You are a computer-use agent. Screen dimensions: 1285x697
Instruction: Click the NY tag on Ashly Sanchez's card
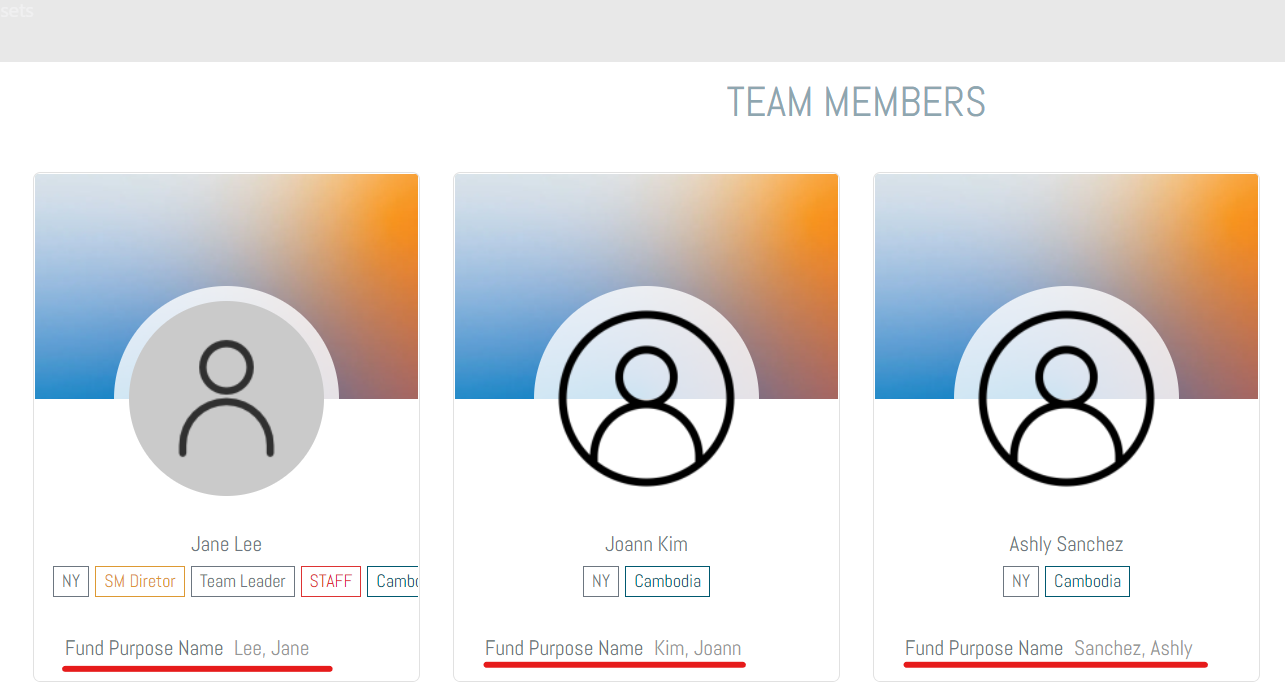(x=1021, y=581)
